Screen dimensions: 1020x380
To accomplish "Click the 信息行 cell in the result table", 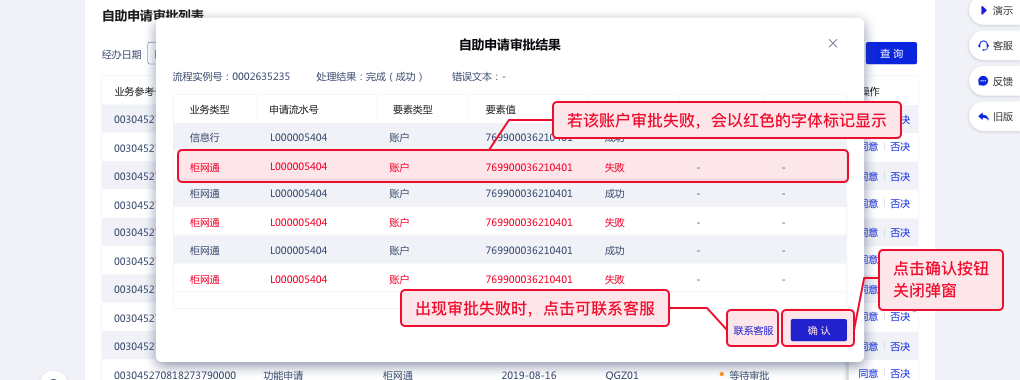I will click(204, 138).
